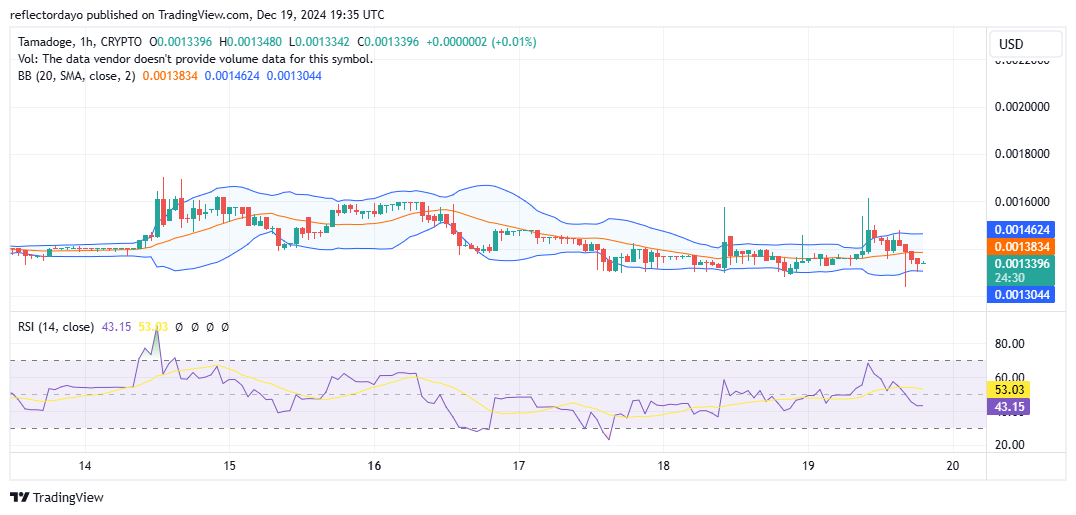Click the orange 0.0013834 basis price label
The width and height of the screenshot is (1076, 515).
coord(1019,247)
